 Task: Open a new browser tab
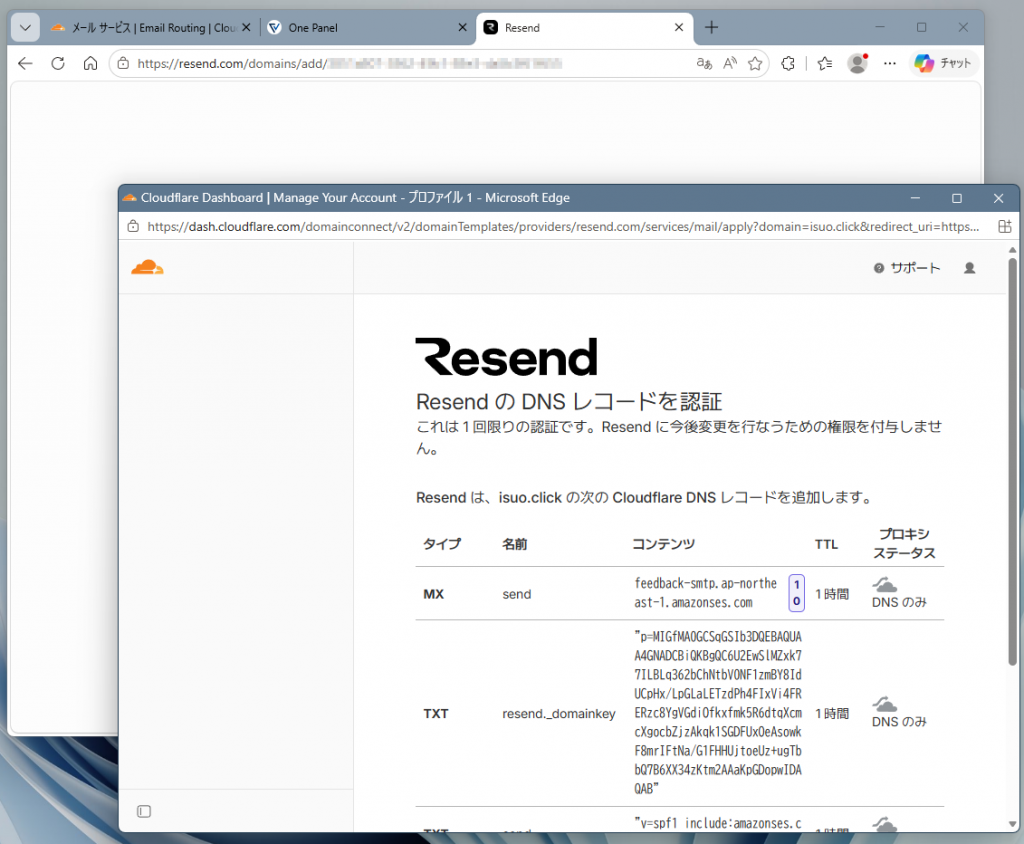click(x=711, y=27)
